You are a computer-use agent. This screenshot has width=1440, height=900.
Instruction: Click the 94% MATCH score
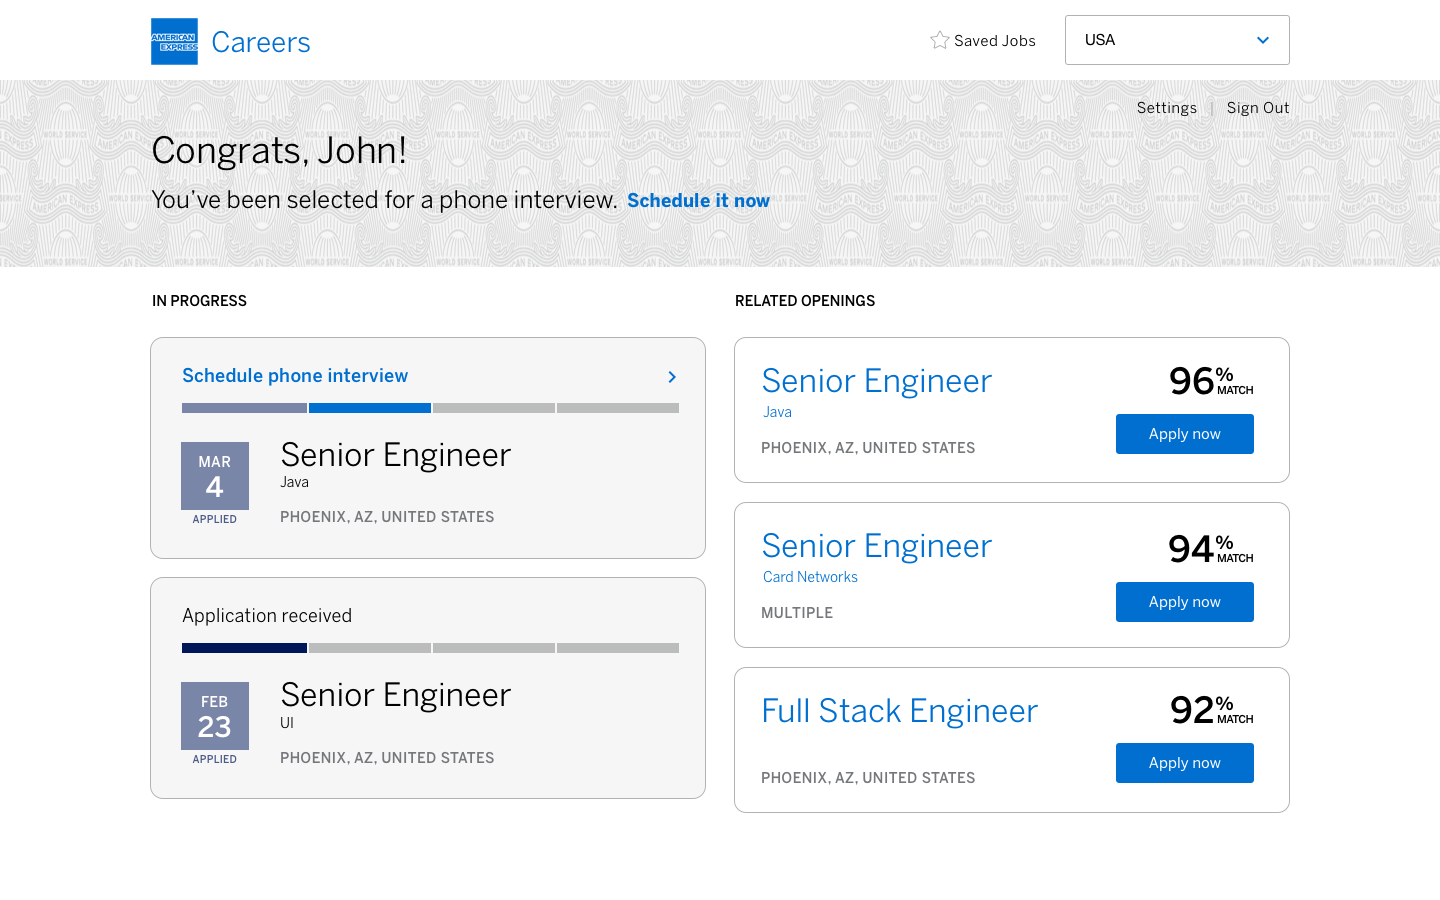(1211, 549)
